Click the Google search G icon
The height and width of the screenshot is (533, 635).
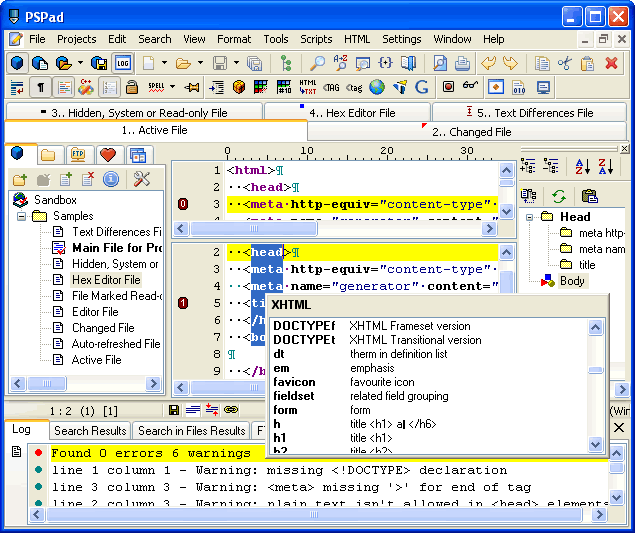pyautogui.click(x=422, y=87)
